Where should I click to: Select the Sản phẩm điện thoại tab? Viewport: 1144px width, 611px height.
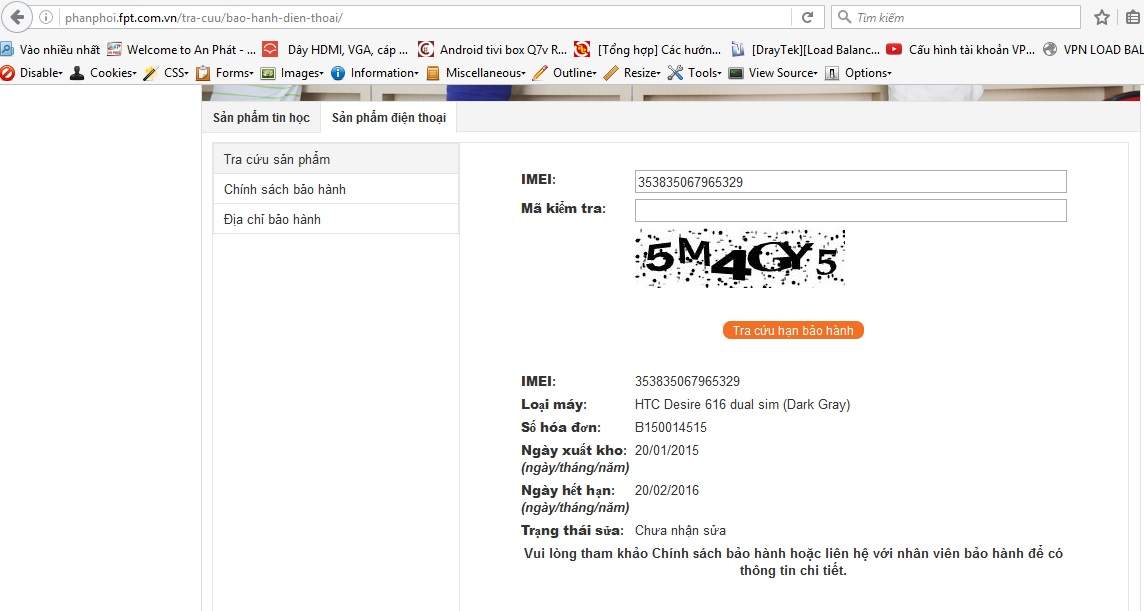point(389,118)
